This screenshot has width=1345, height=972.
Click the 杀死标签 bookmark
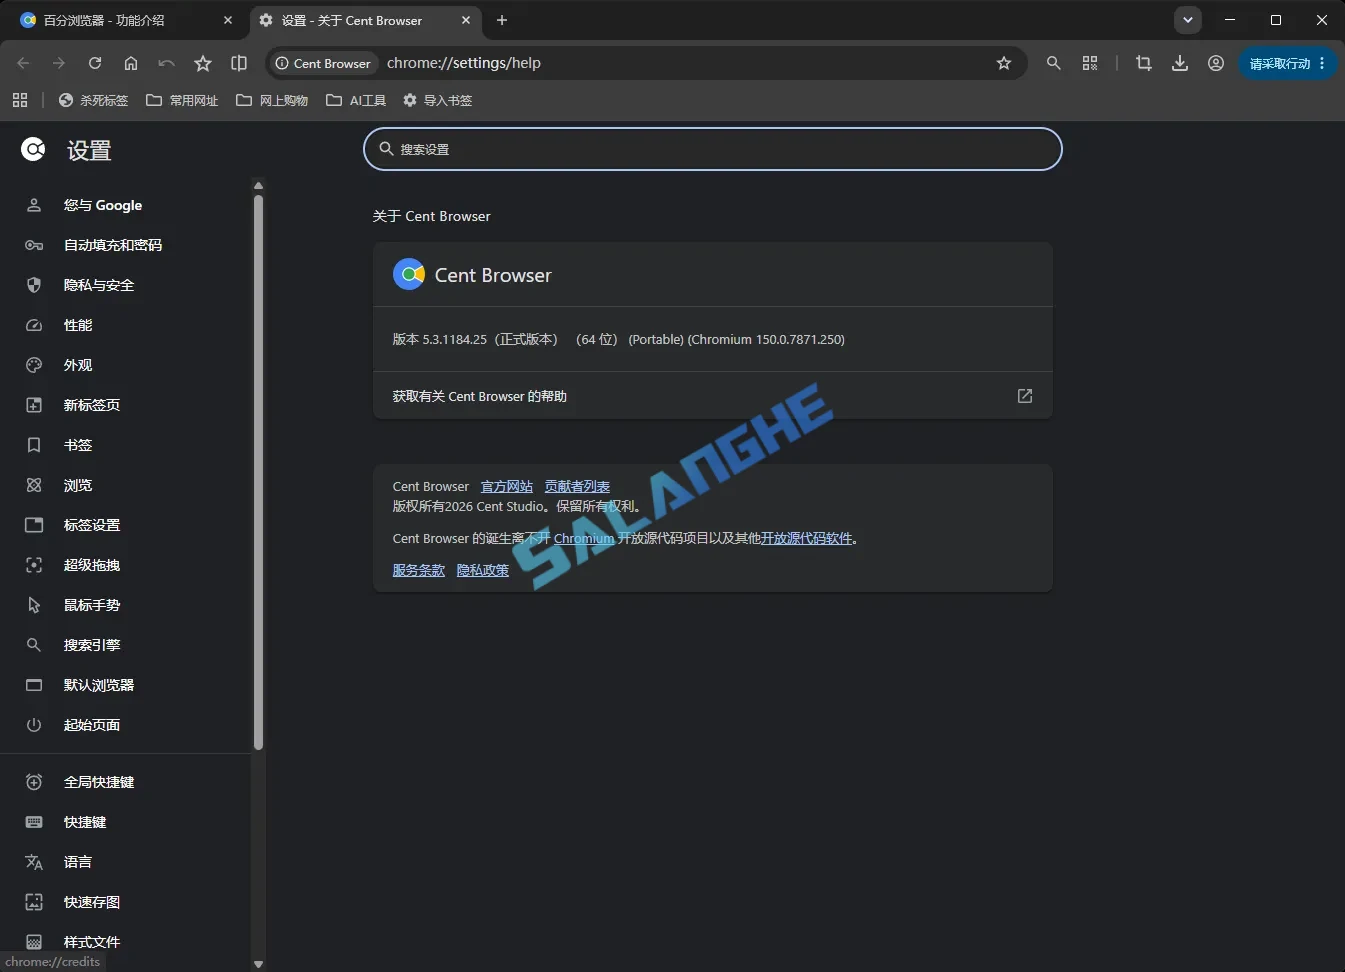click(94, 100)
